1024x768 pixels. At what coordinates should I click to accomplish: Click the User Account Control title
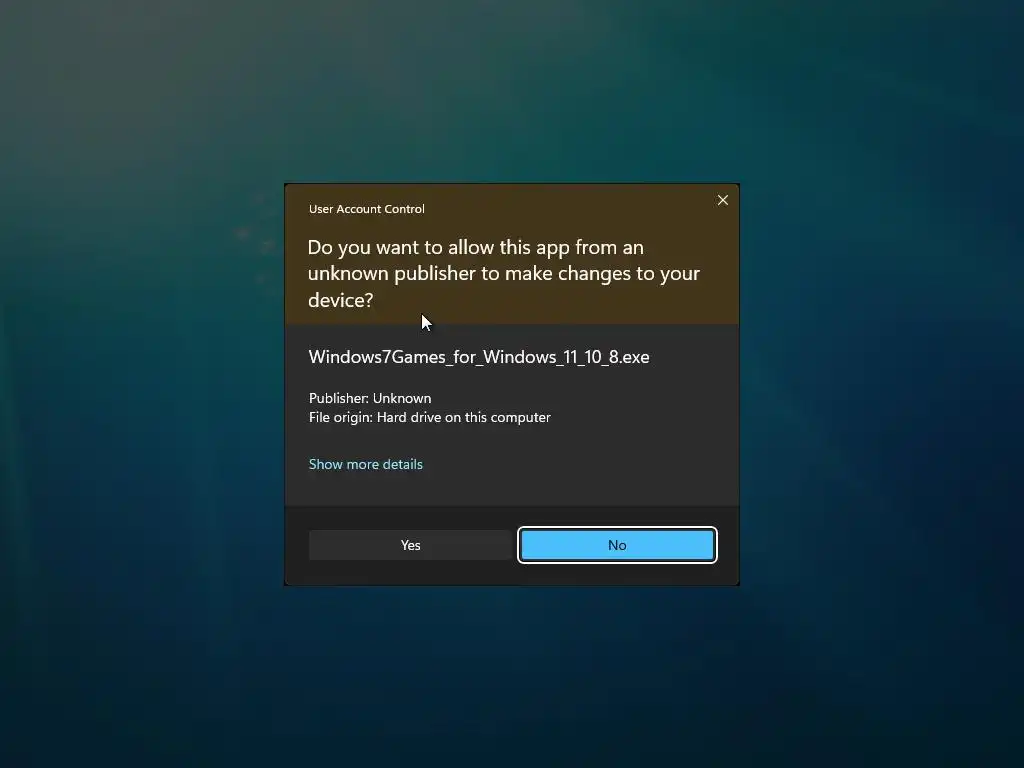tap(366, 209)
